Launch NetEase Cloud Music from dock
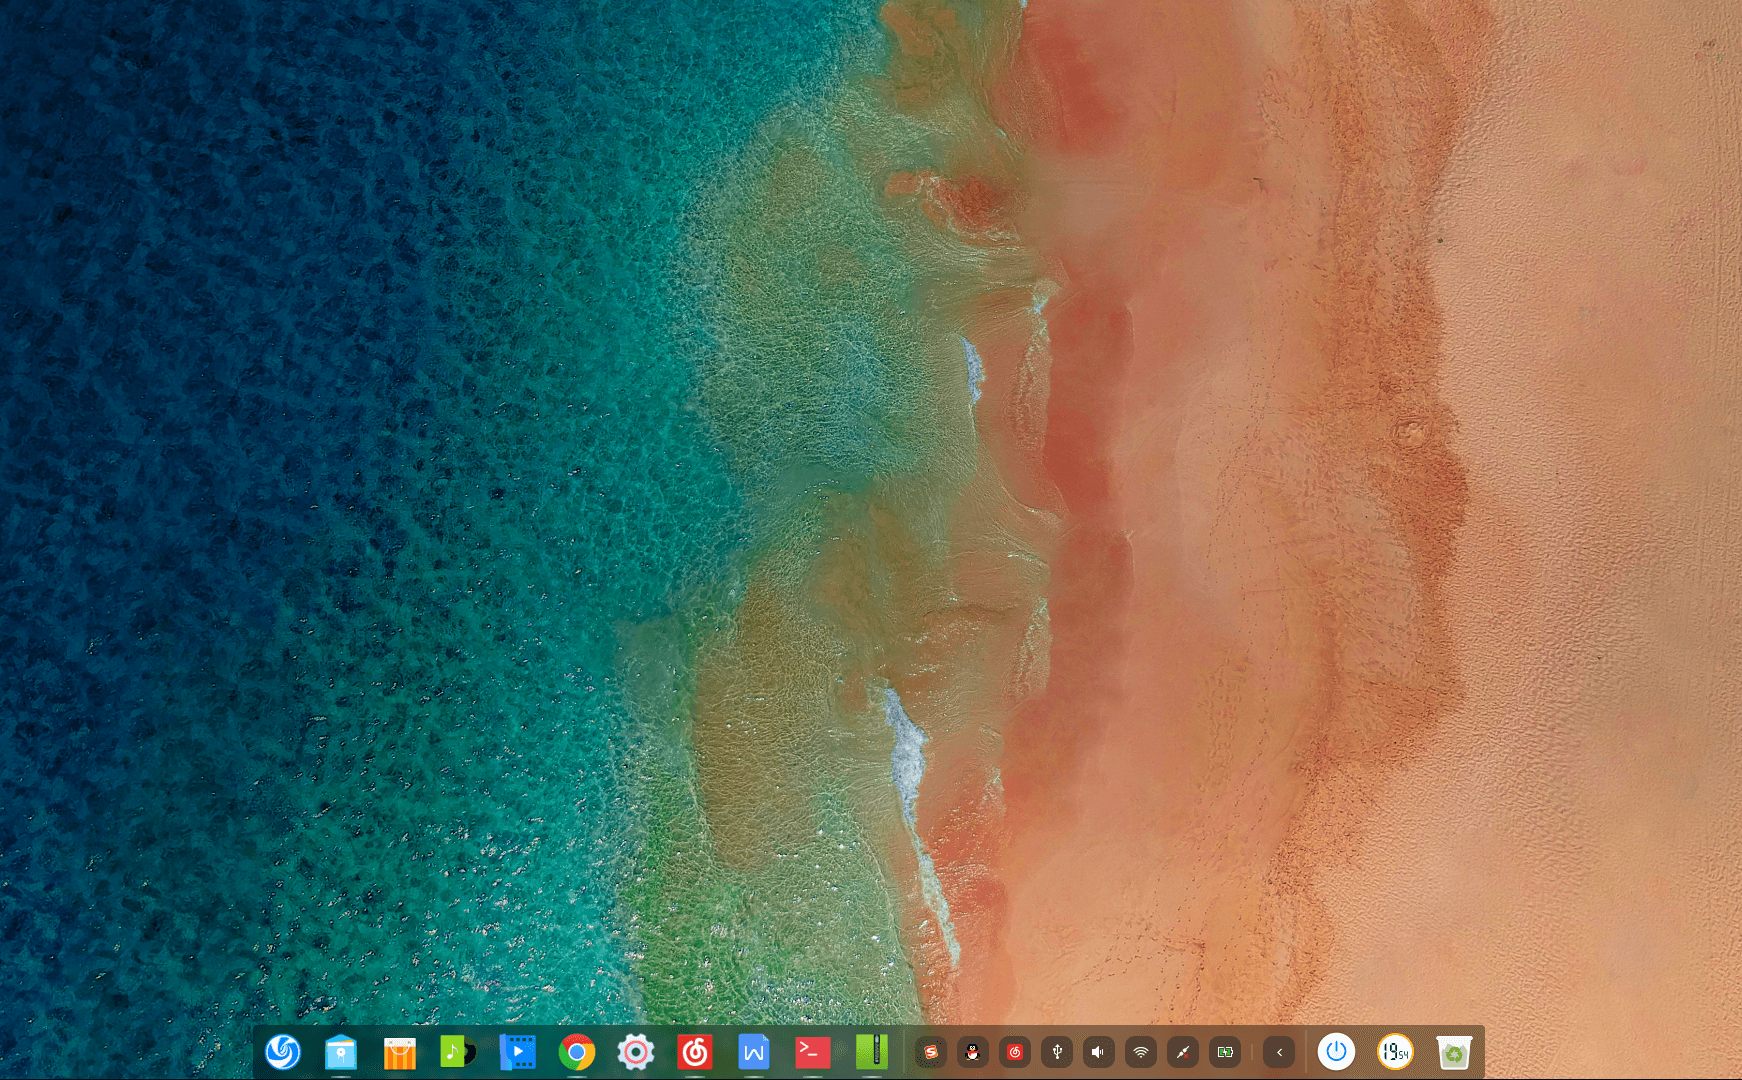 point(694,1052)
